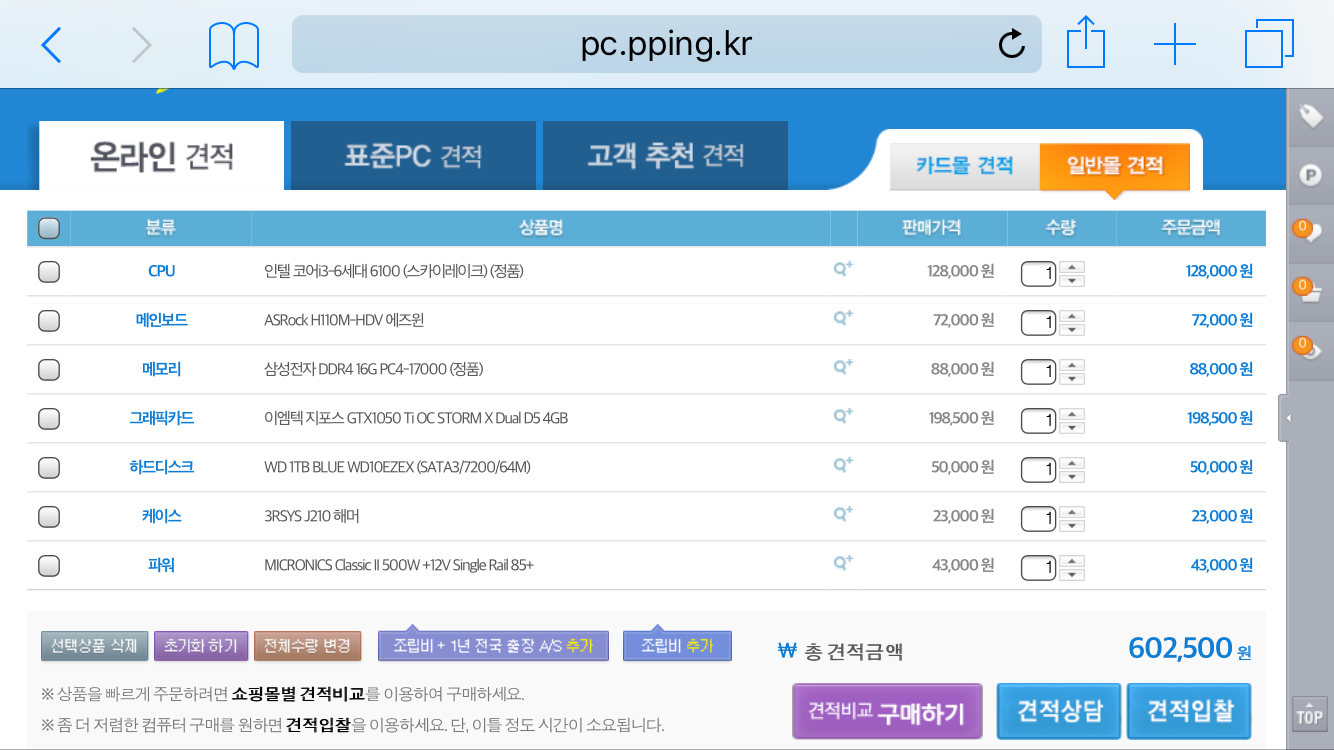Decrease the CPU quantity with the down arrow
Viewport: 1334px width, 750px height.
click(1072, 280)
